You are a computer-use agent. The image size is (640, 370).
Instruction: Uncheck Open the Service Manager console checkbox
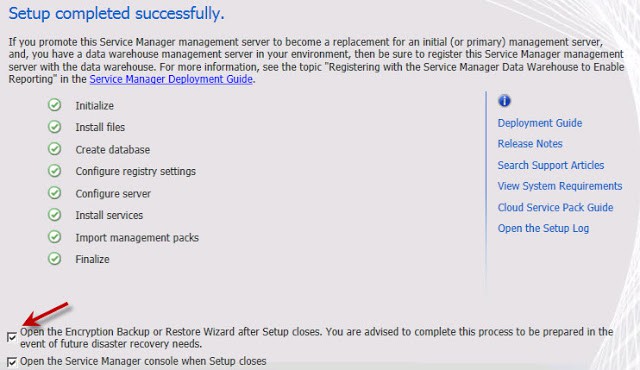pyautogui.click(x=12, y=362)
